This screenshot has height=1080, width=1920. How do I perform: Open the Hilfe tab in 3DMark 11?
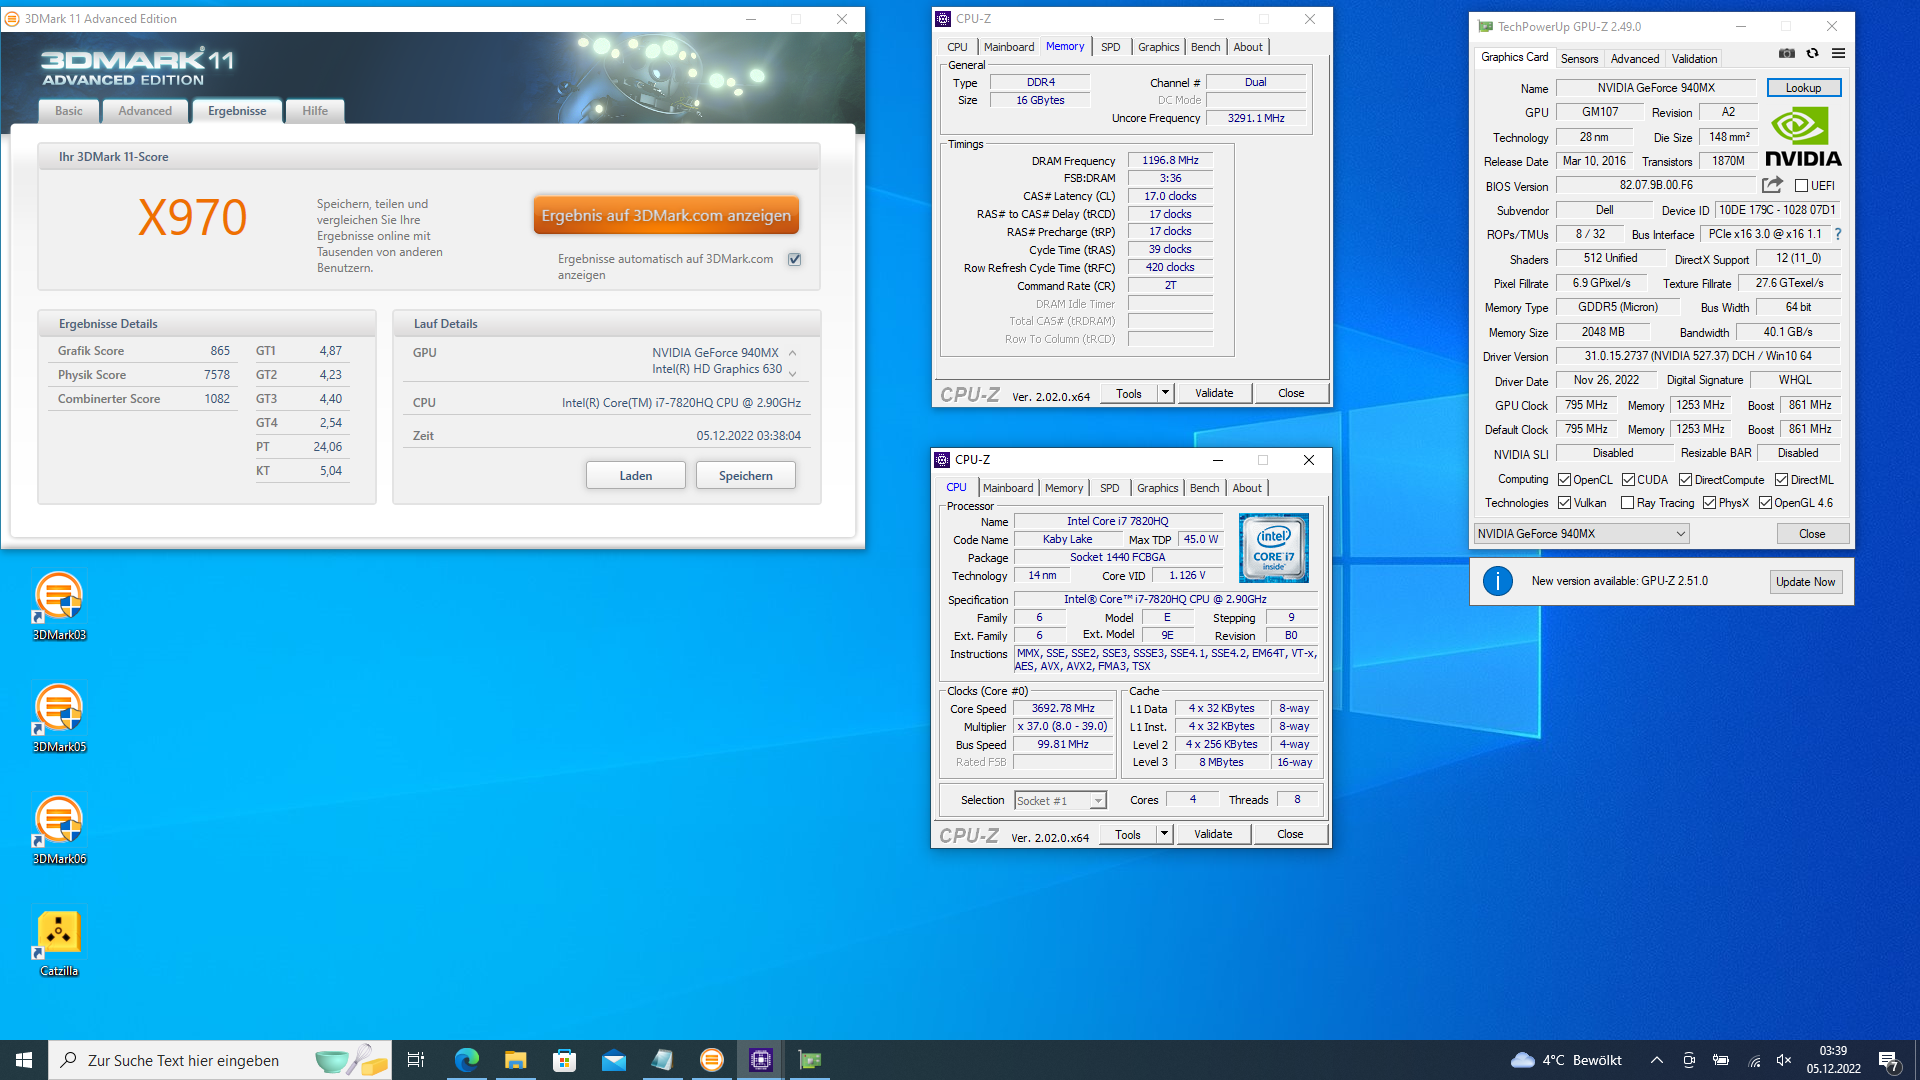point(315,111)
